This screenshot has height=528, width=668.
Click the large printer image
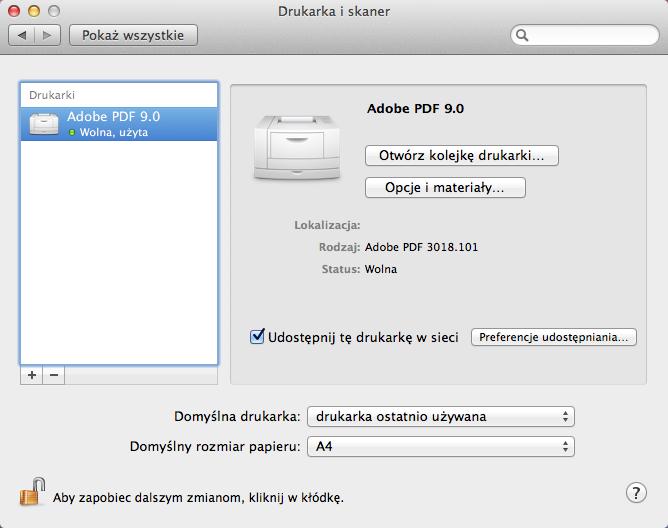[297, 147]
